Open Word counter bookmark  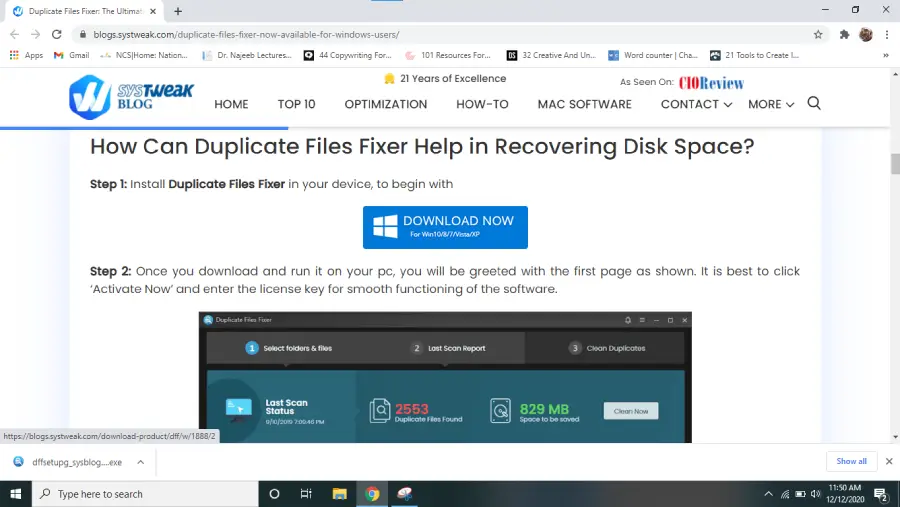(653, 55)
